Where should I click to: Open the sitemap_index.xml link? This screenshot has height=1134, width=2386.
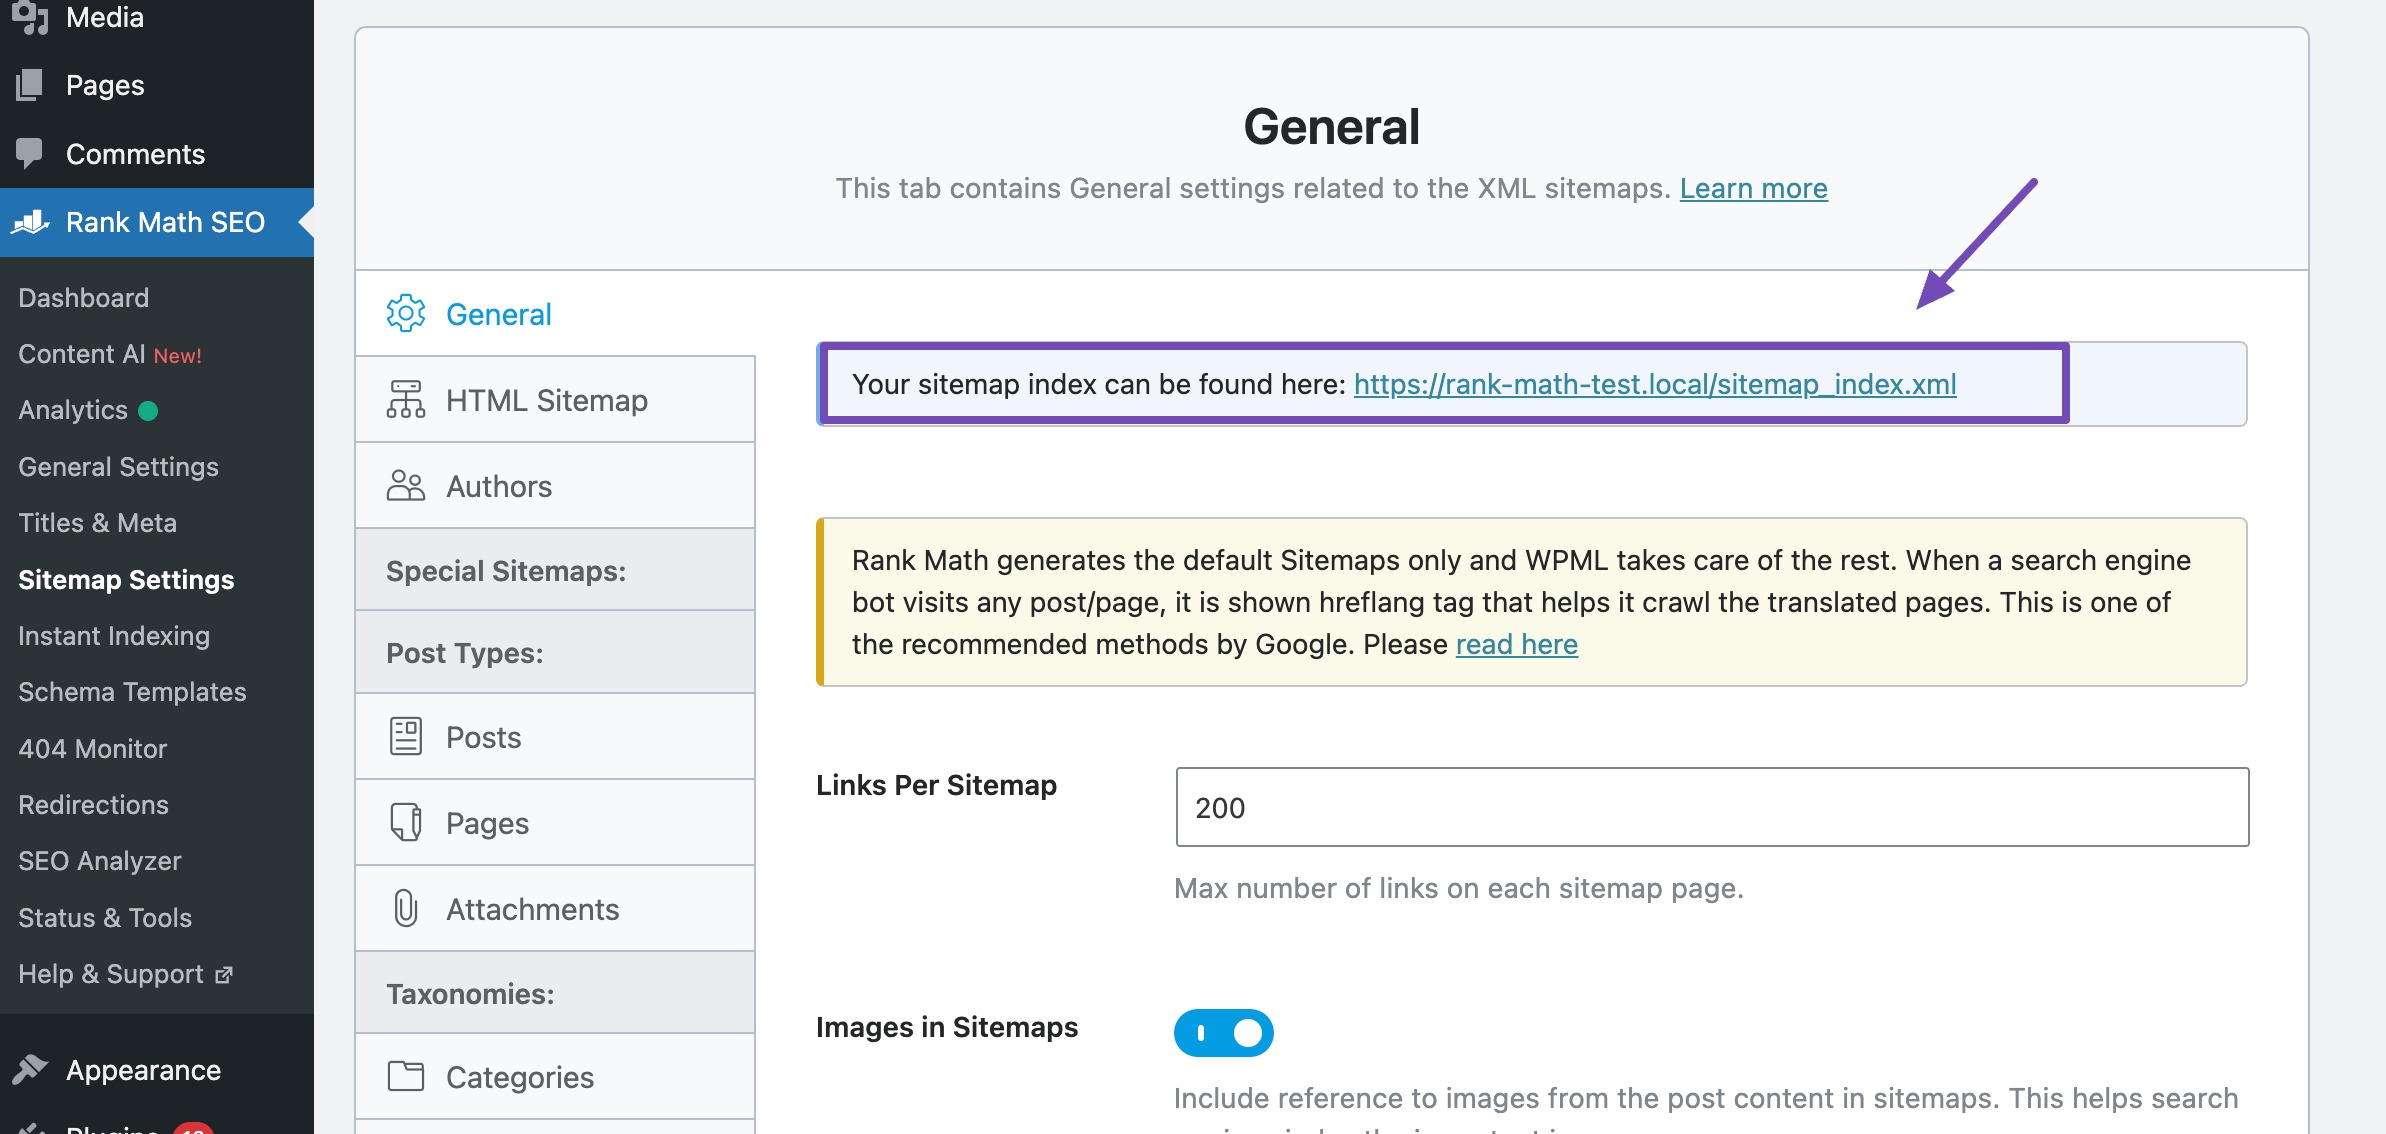[1654, 384]
